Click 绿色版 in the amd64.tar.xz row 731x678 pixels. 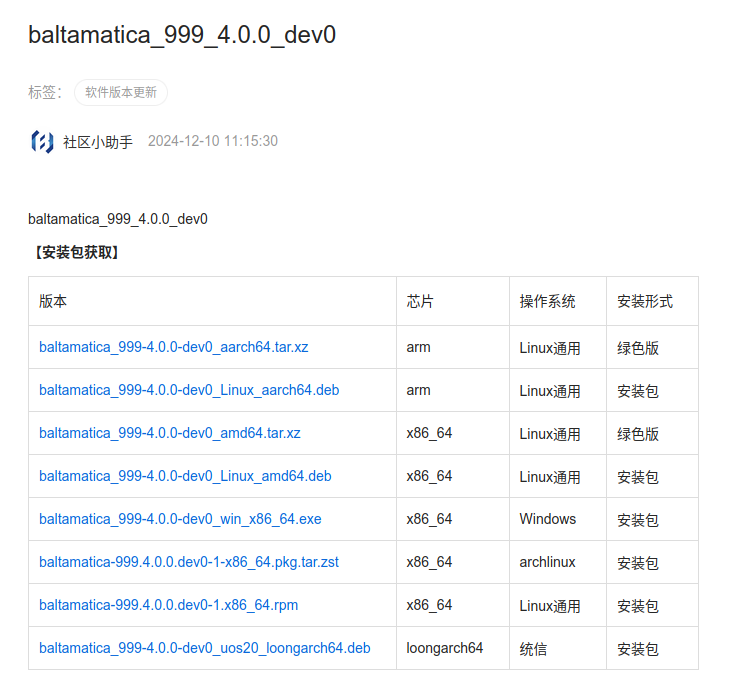(x=638, y=434)
